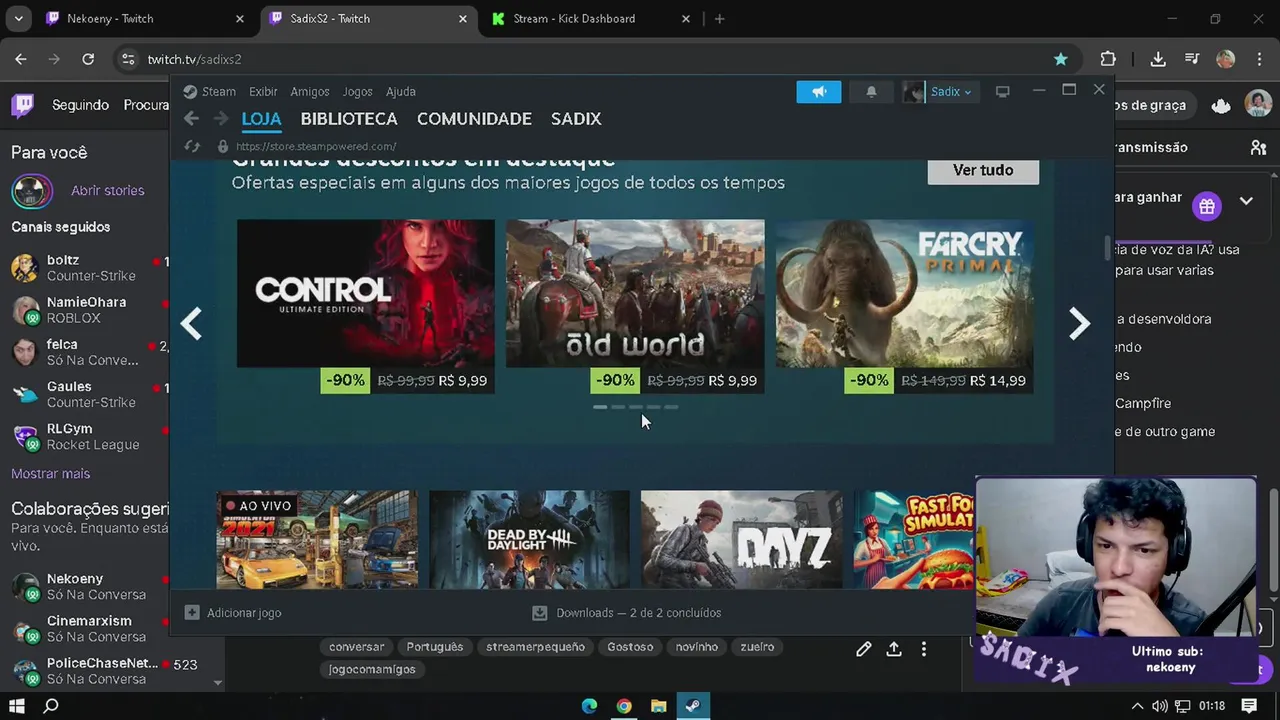Open Dead by Daylight thumbnail
1280x720 pixels.
[530, 539]
